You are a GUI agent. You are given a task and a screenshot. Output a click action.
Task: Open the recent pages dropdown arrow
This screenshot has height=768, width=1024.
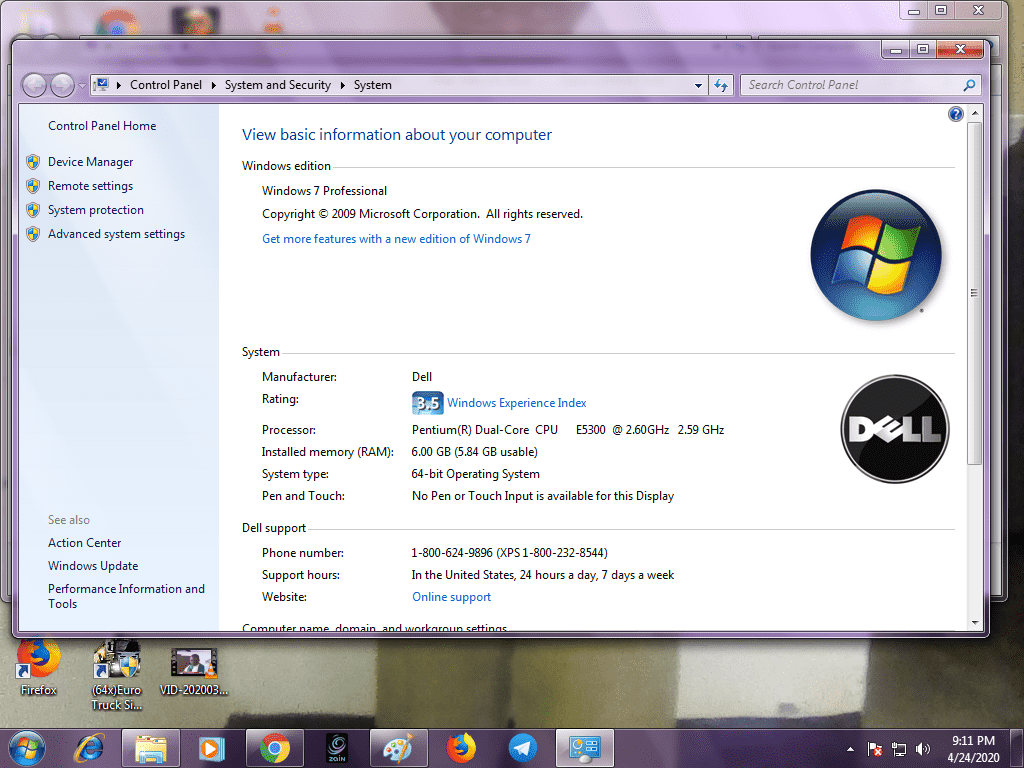click(82, 86)
